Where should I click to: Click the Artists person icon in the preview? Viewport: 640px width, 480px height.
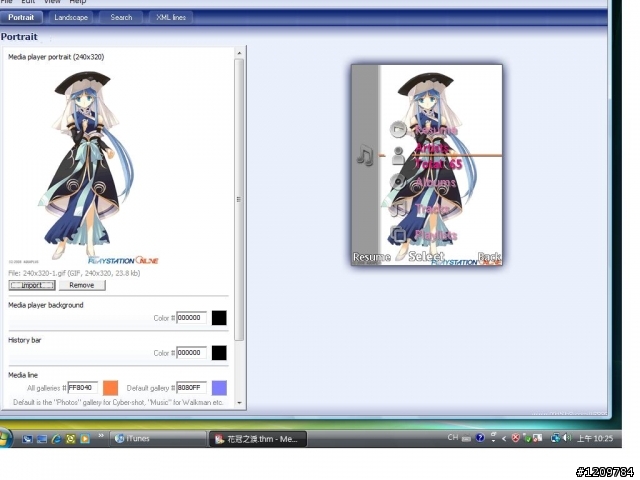click(x=398, y=156)
